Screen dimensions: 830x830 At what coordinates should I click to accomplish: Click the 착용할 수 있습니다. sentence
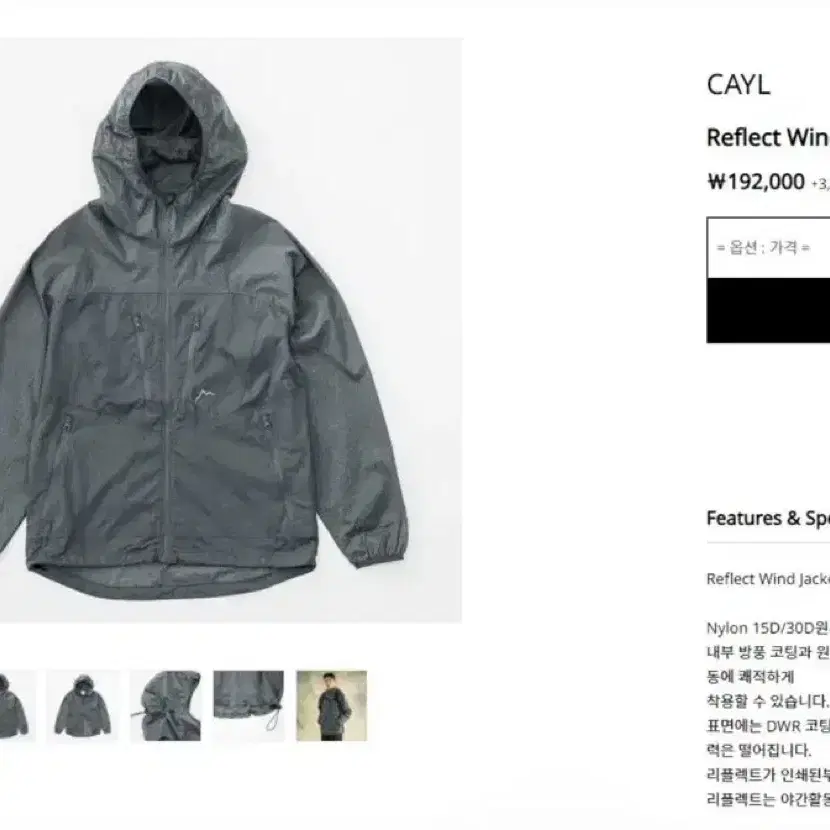coord(767,701)
